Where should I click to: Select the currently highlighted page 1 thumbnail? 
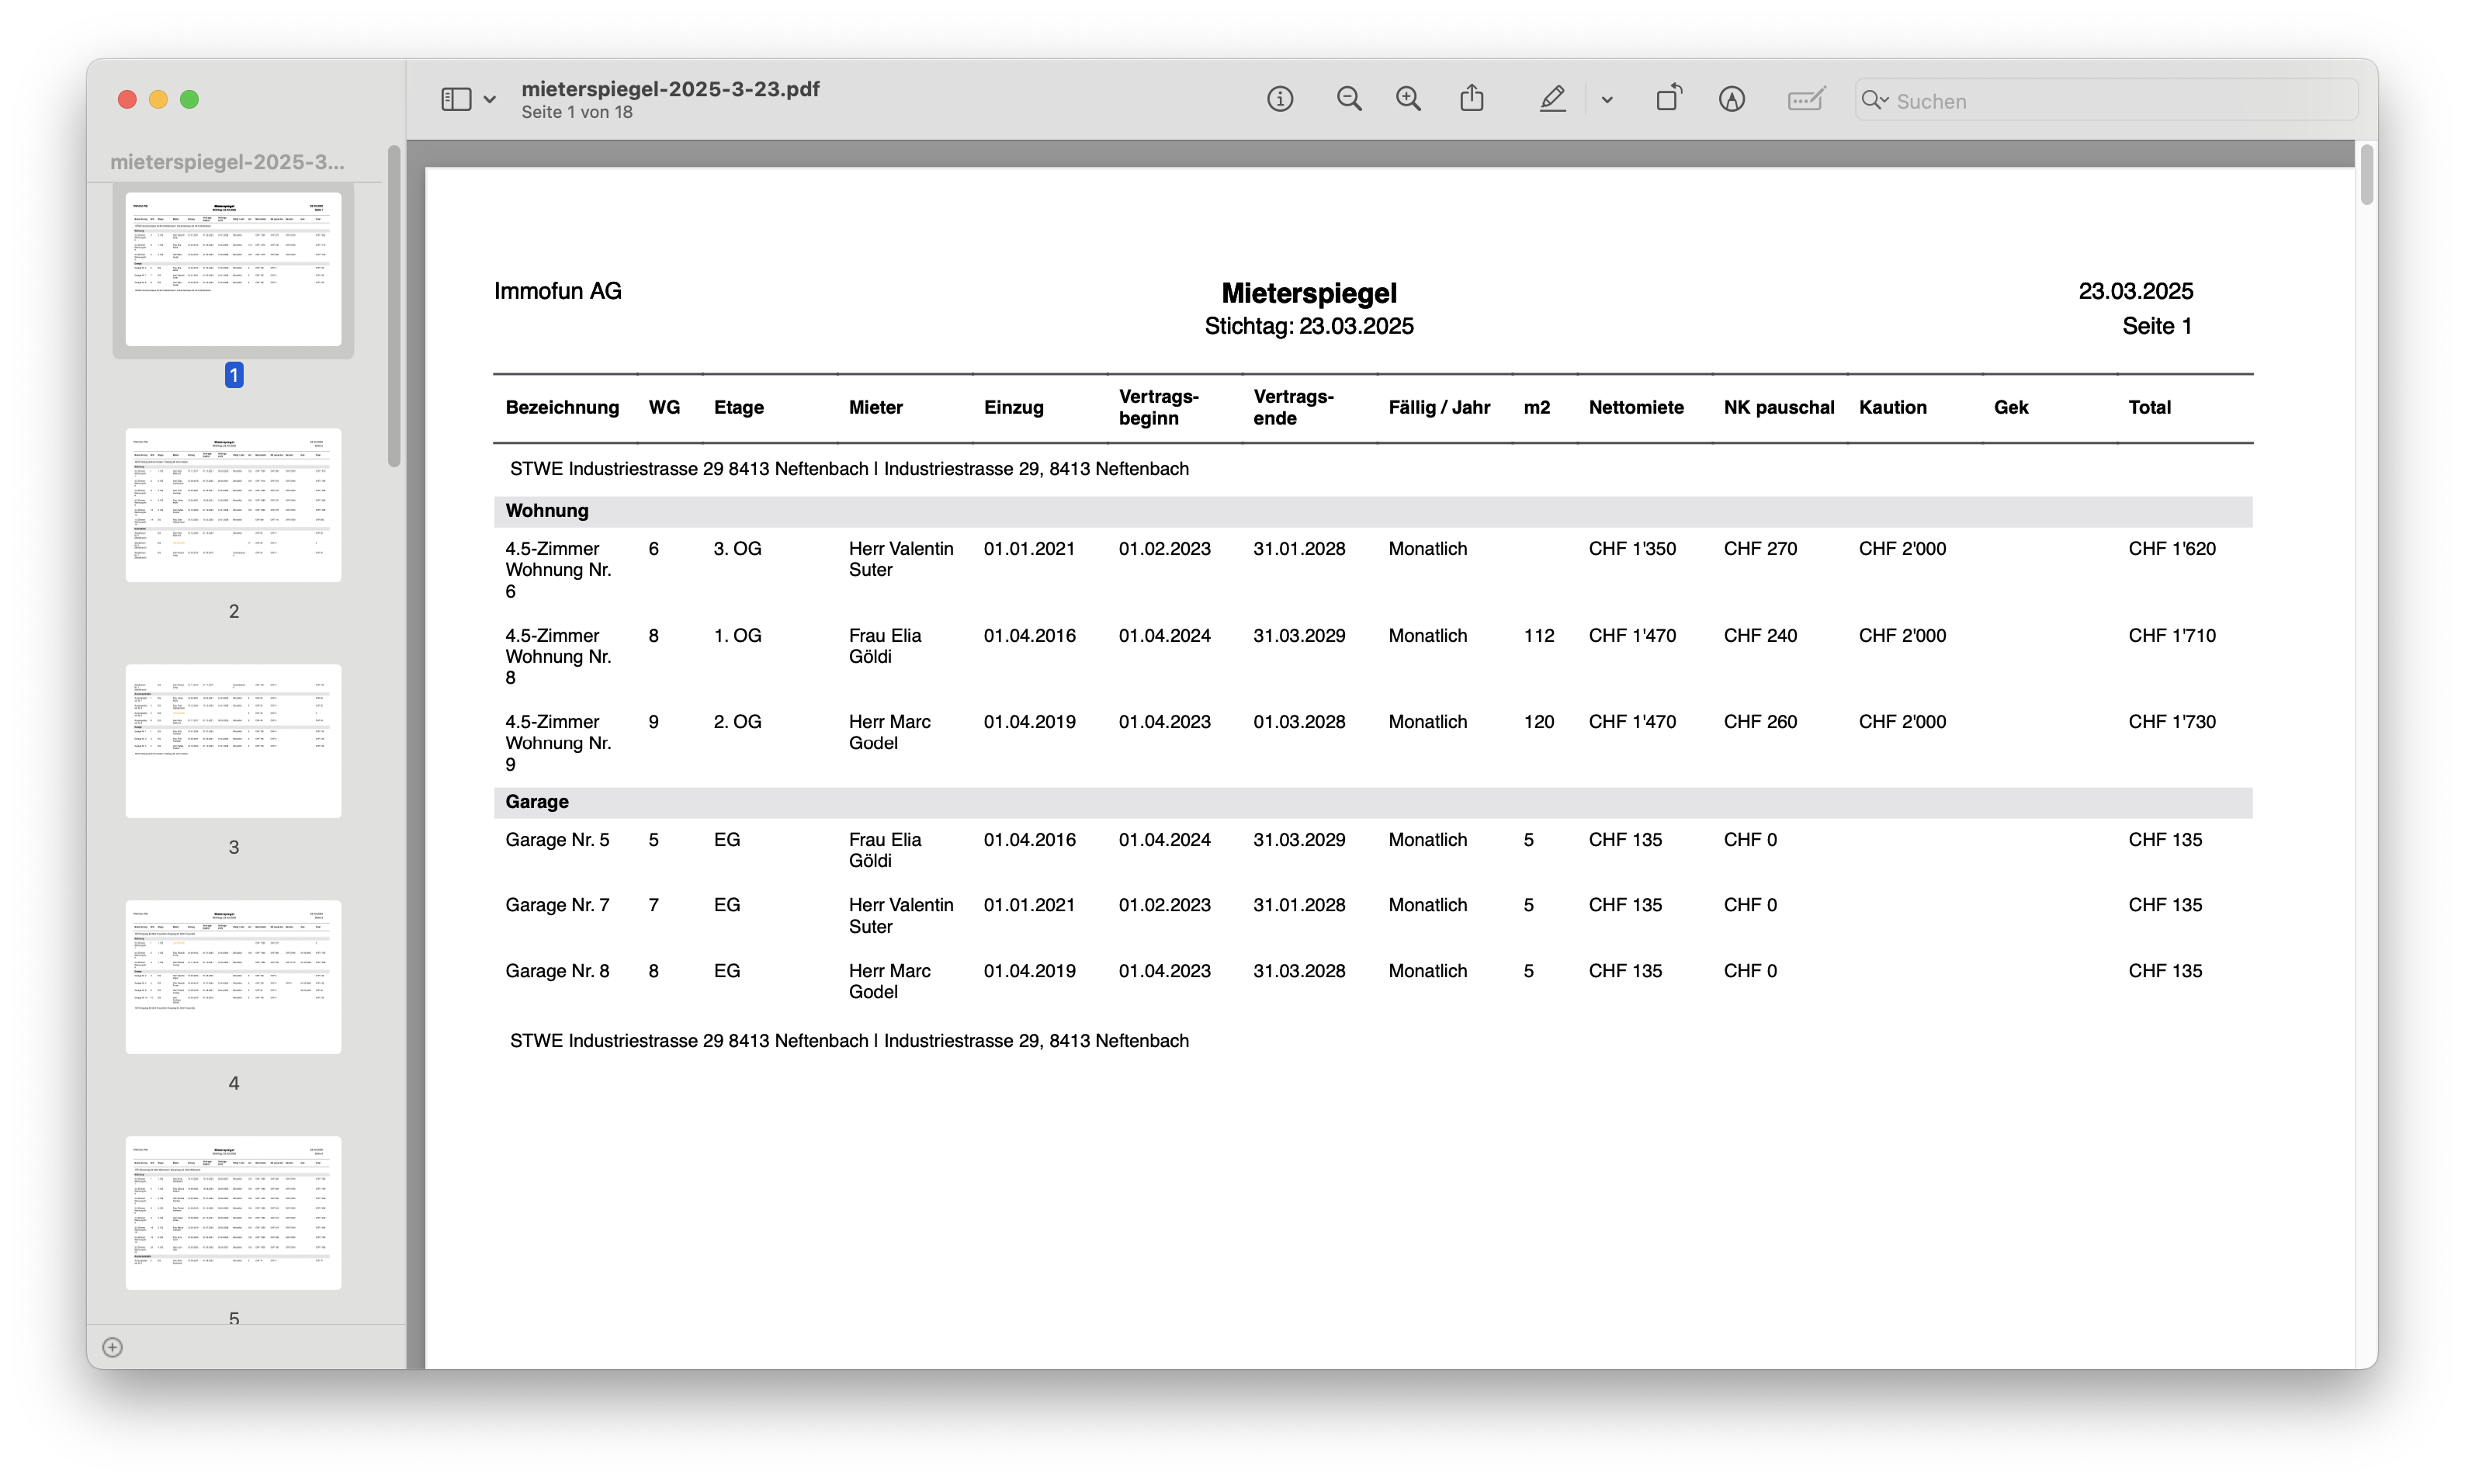click(x=233, y=269)
